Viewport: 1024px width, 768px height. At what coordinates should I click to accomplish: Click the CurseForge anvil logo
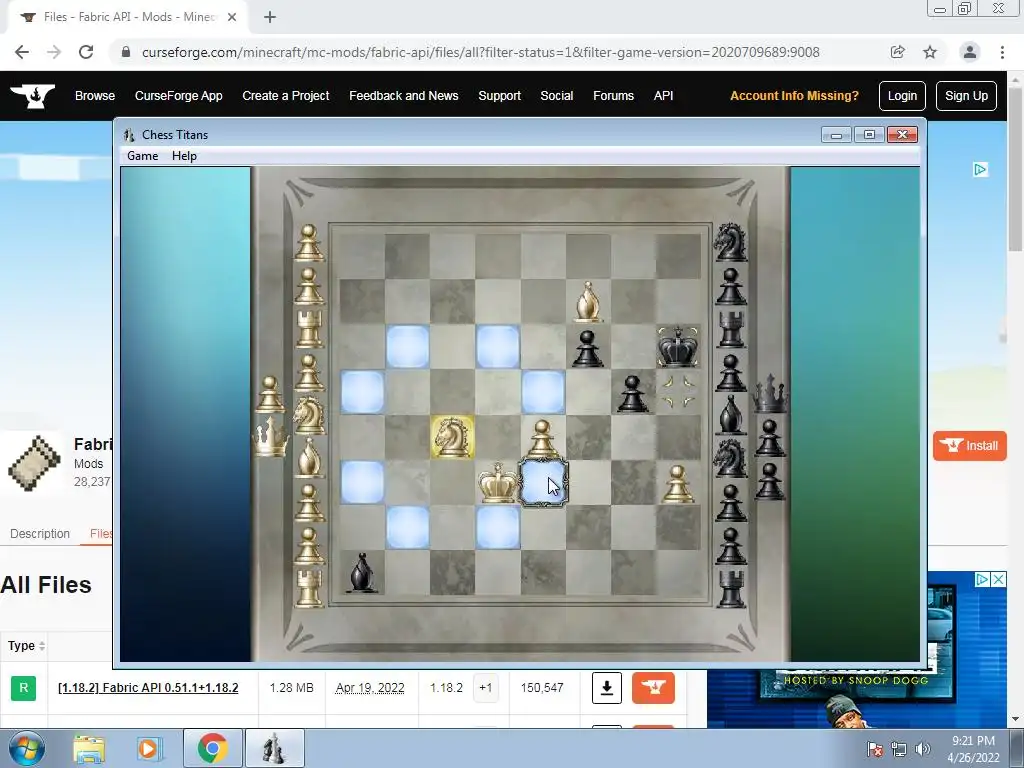point(33,96)
